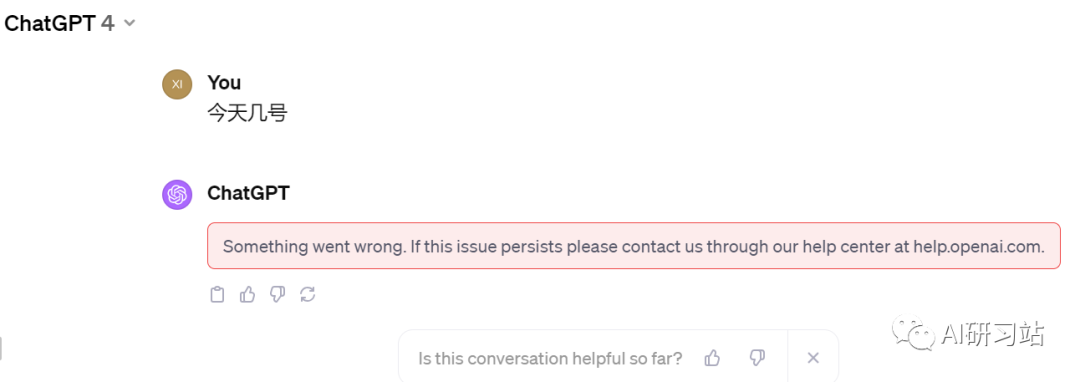The width and height of the screenshot is (1080, 382).
Task: Dismiss the conversation helpful prompt
Action: tap(813, 358)
